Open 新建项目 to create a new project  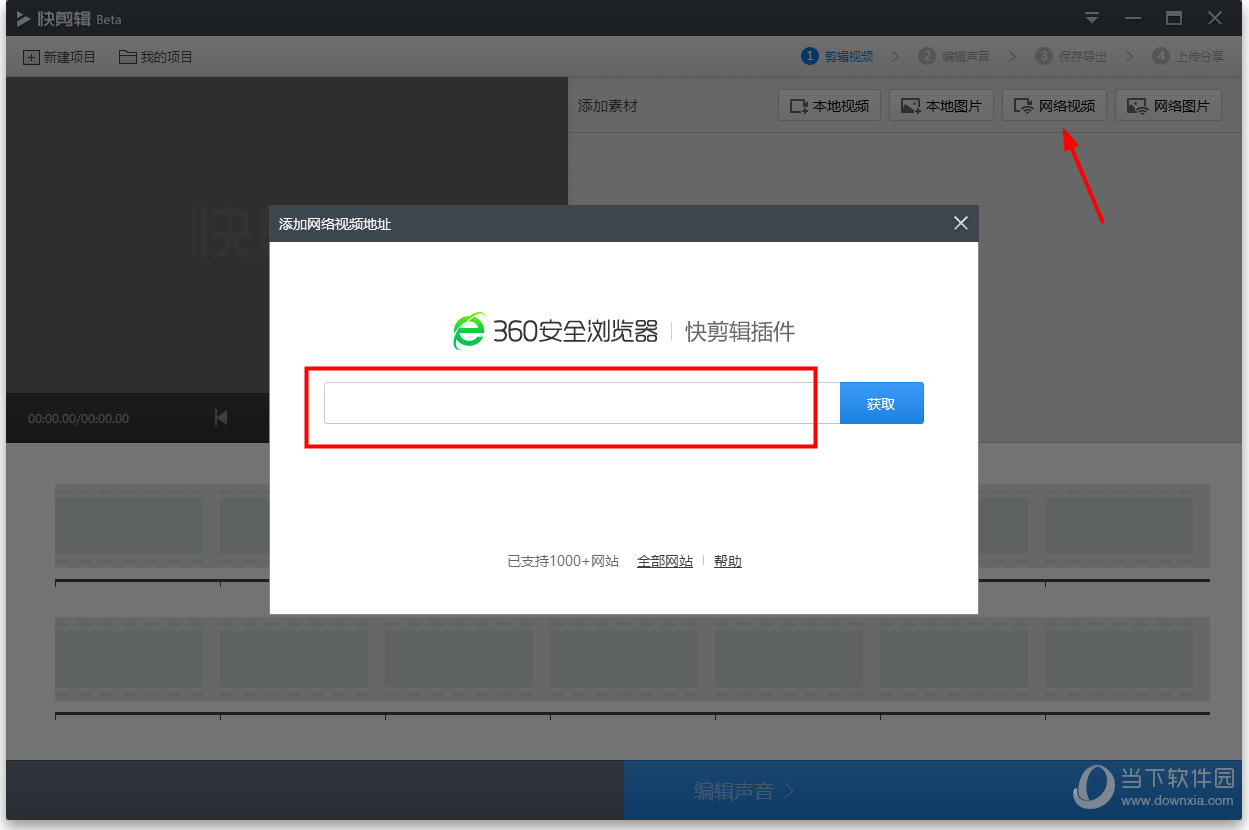[x=60, y=56]
